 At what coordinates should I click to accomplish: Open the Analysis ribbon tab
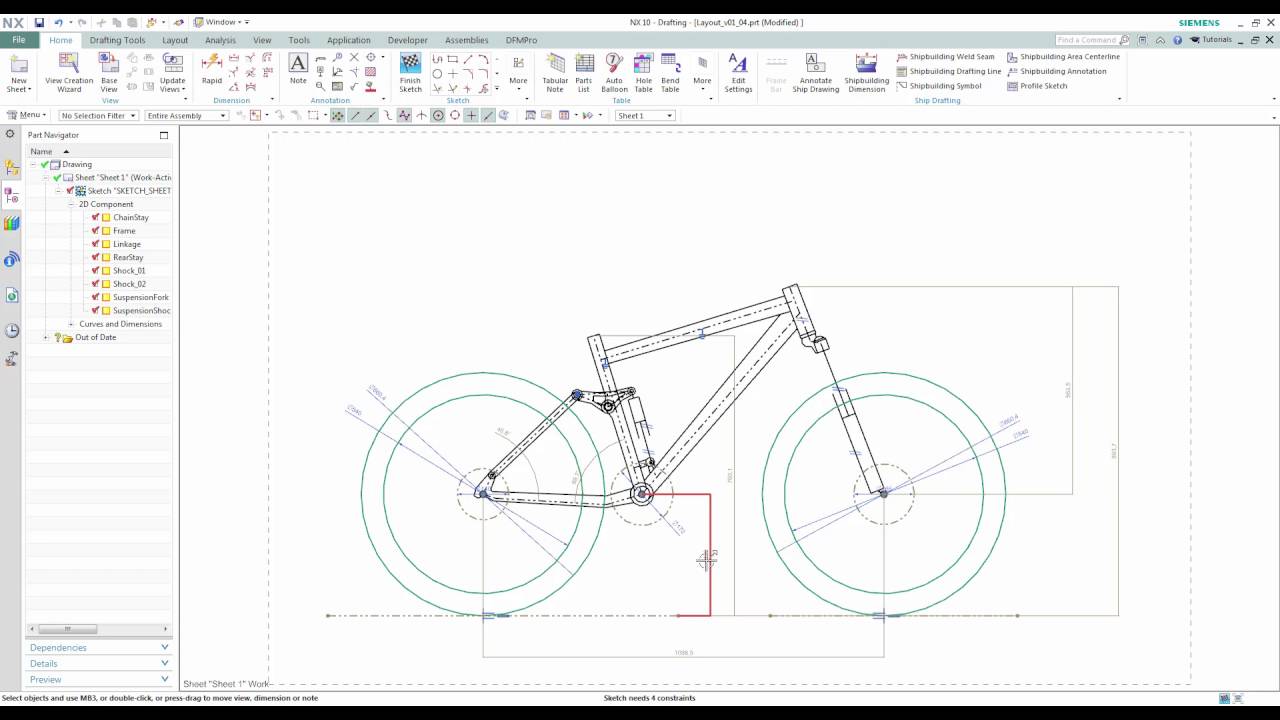(x=220, y=40)
